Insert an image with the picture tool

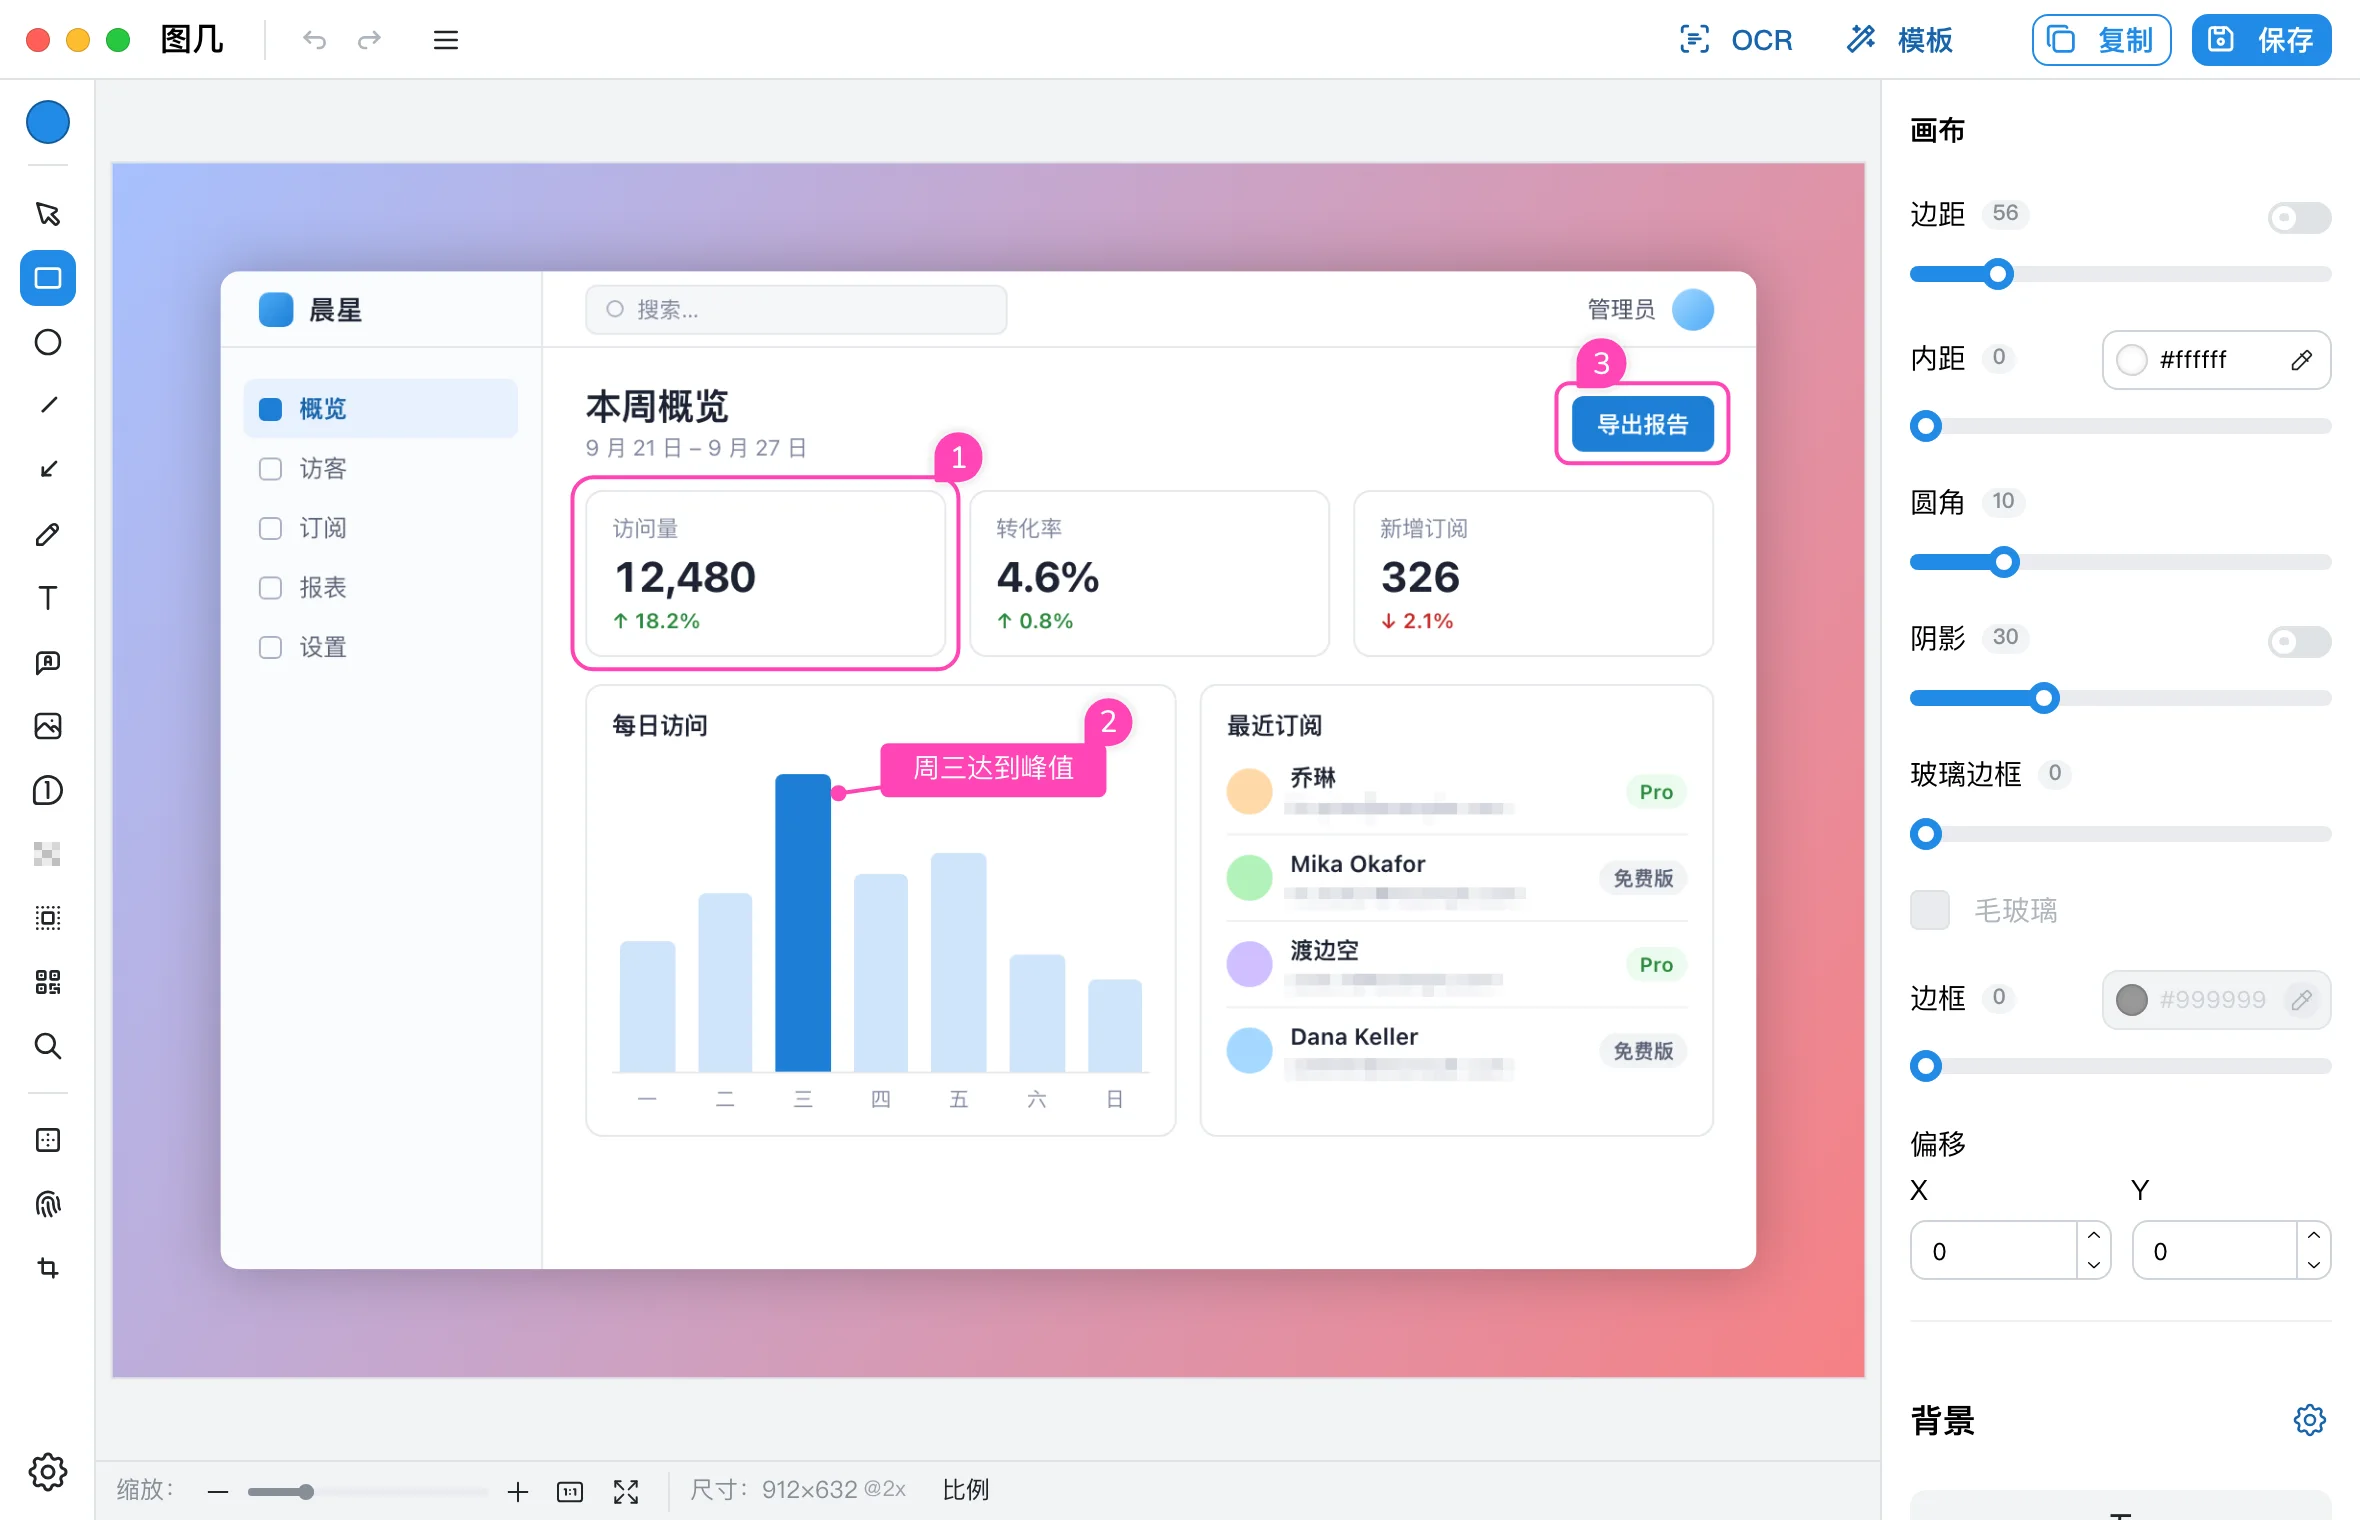click(x=48, y=726)
